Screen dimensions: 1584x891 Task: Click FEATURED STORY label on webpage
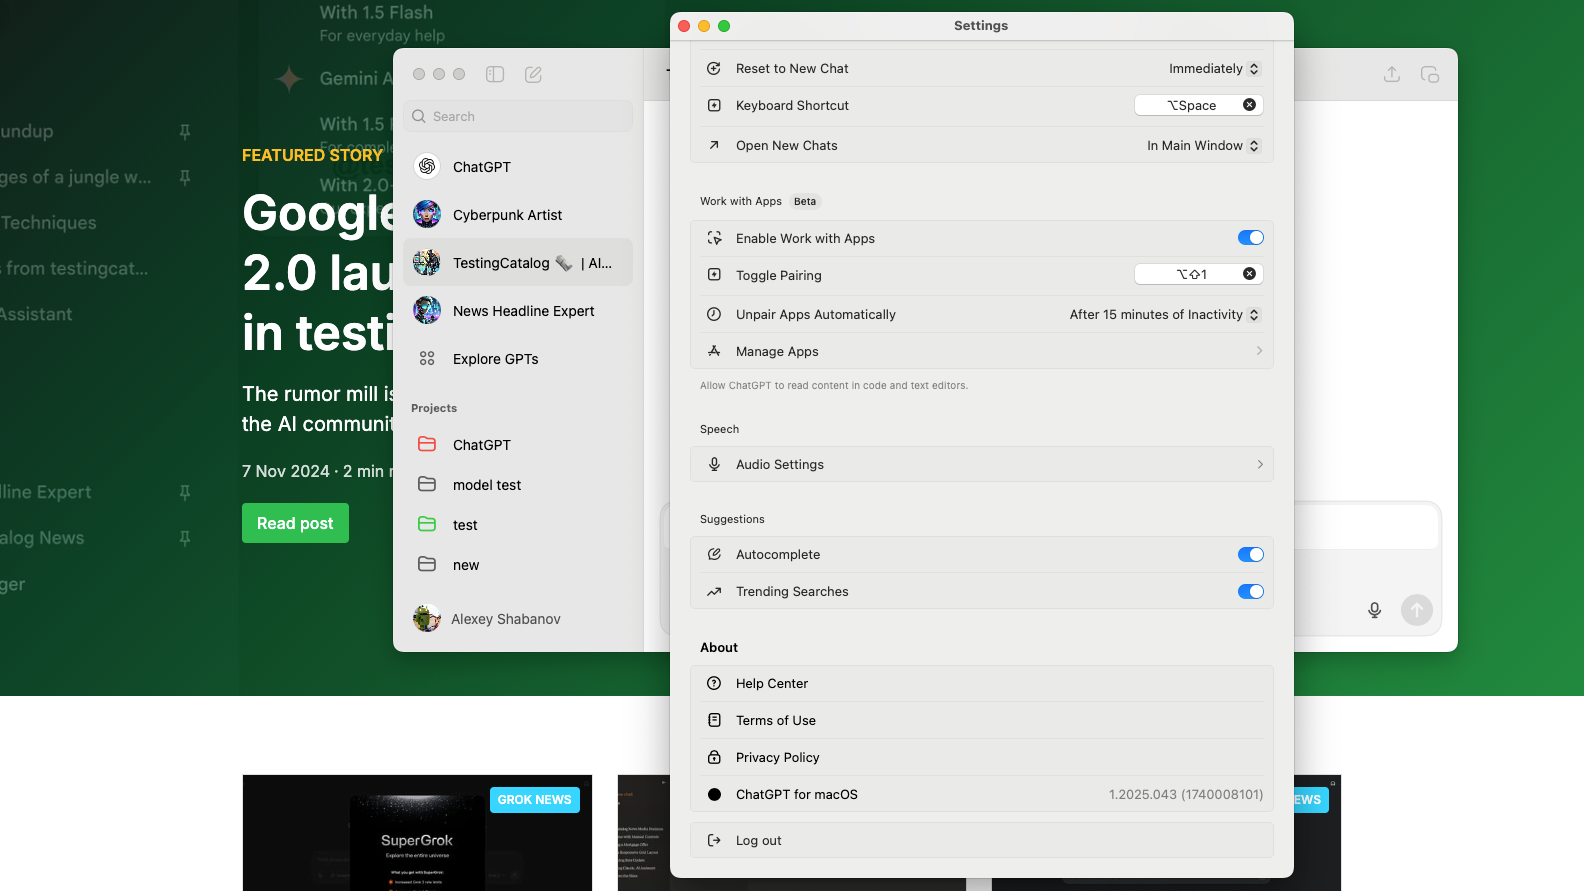312,156
